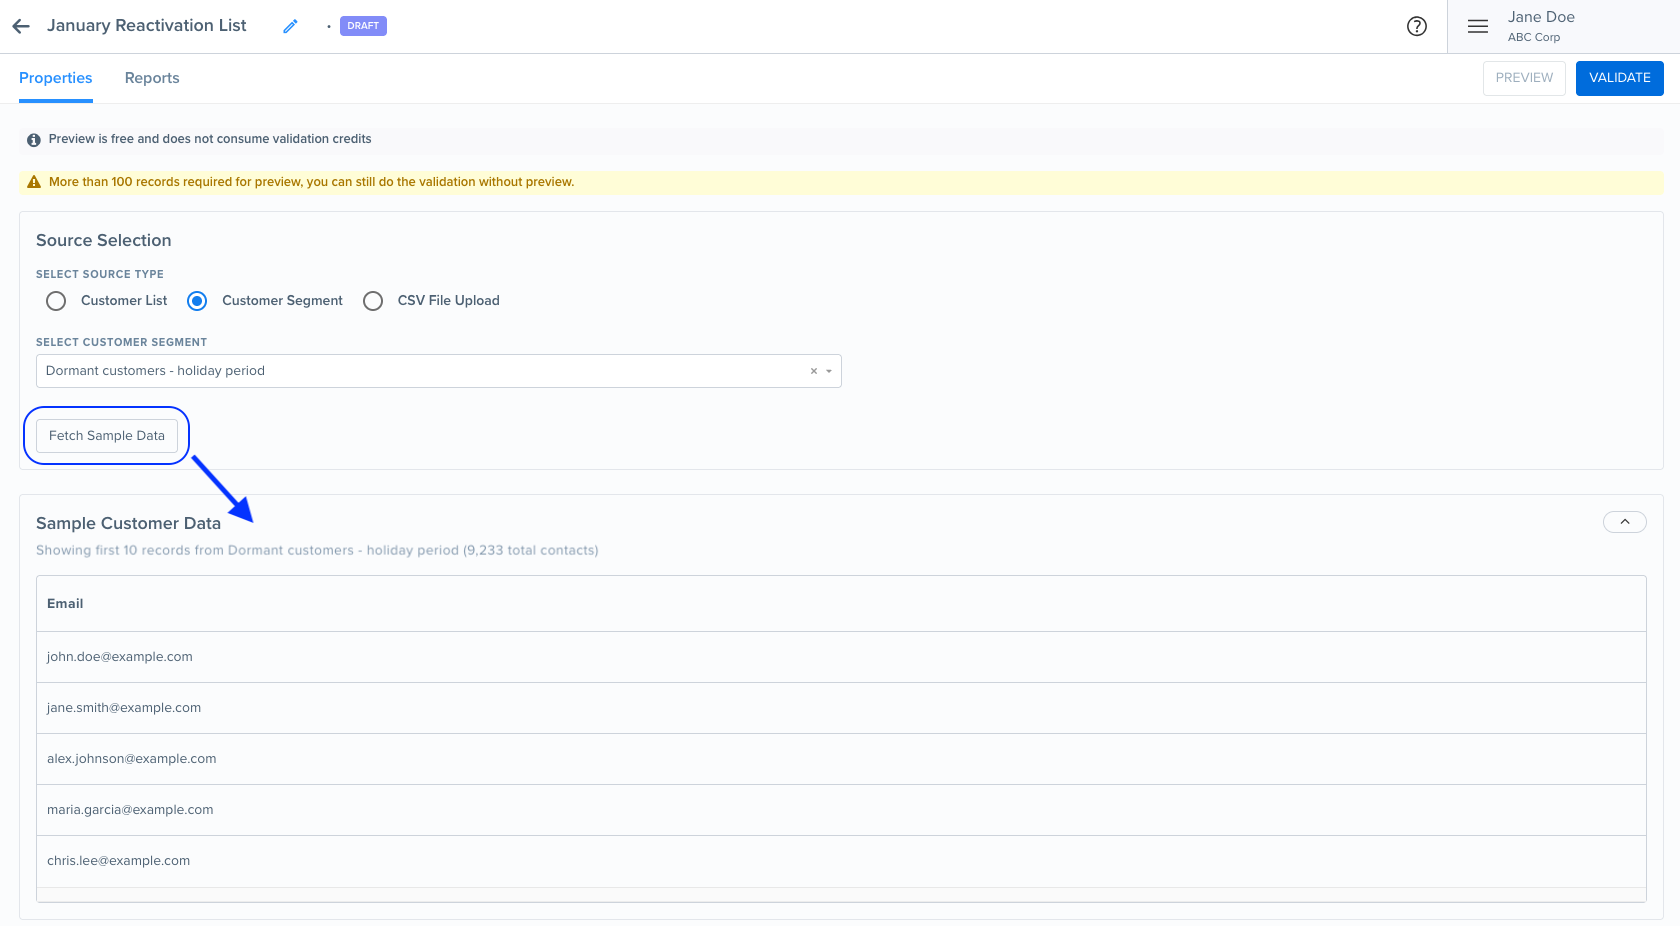Click the pencil icon to rename the list

click(x=290, y=26)
